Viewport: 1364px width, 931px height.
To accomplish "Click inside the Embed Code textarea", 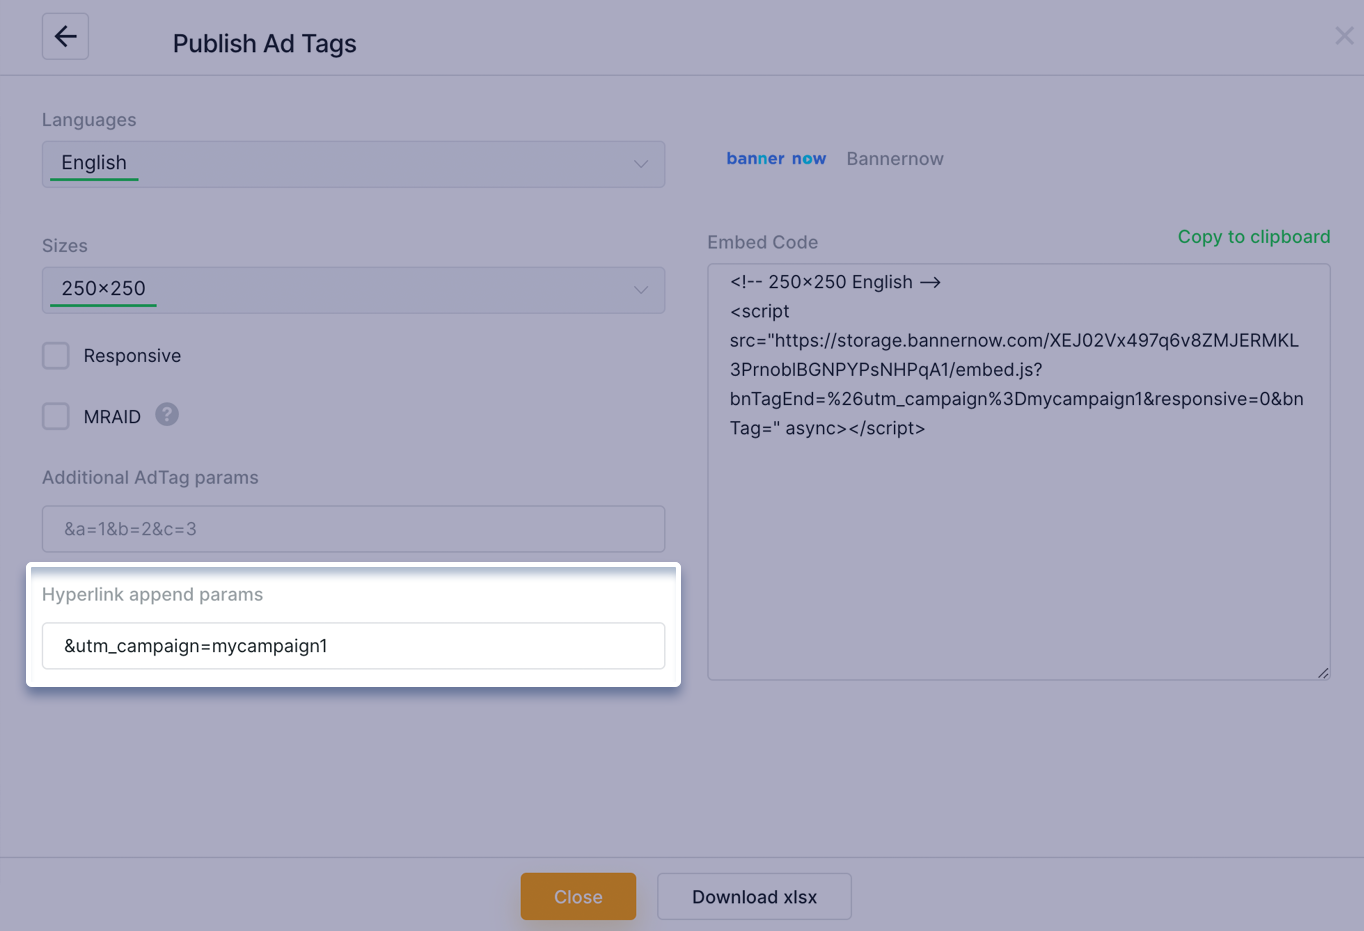I will tap(1019, 472).
